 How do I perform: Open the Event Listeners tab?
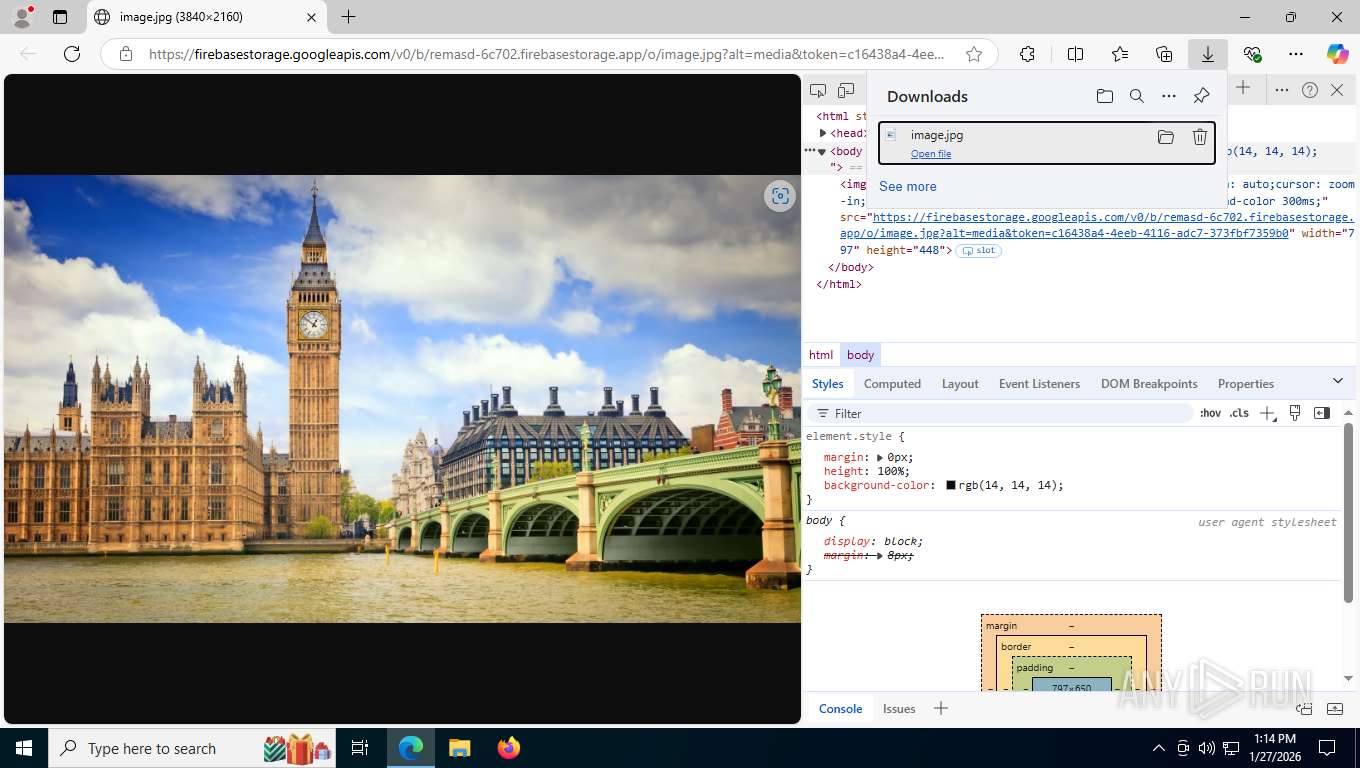tap(1039, 384)
